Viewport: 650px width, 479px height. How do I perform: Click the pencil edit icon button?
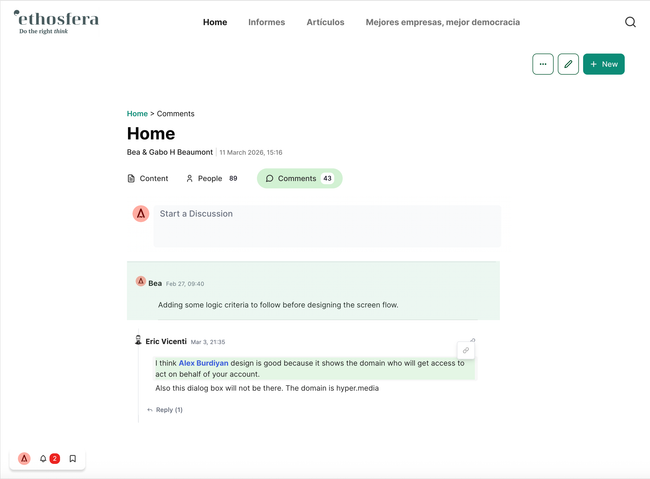pos(568,64)
